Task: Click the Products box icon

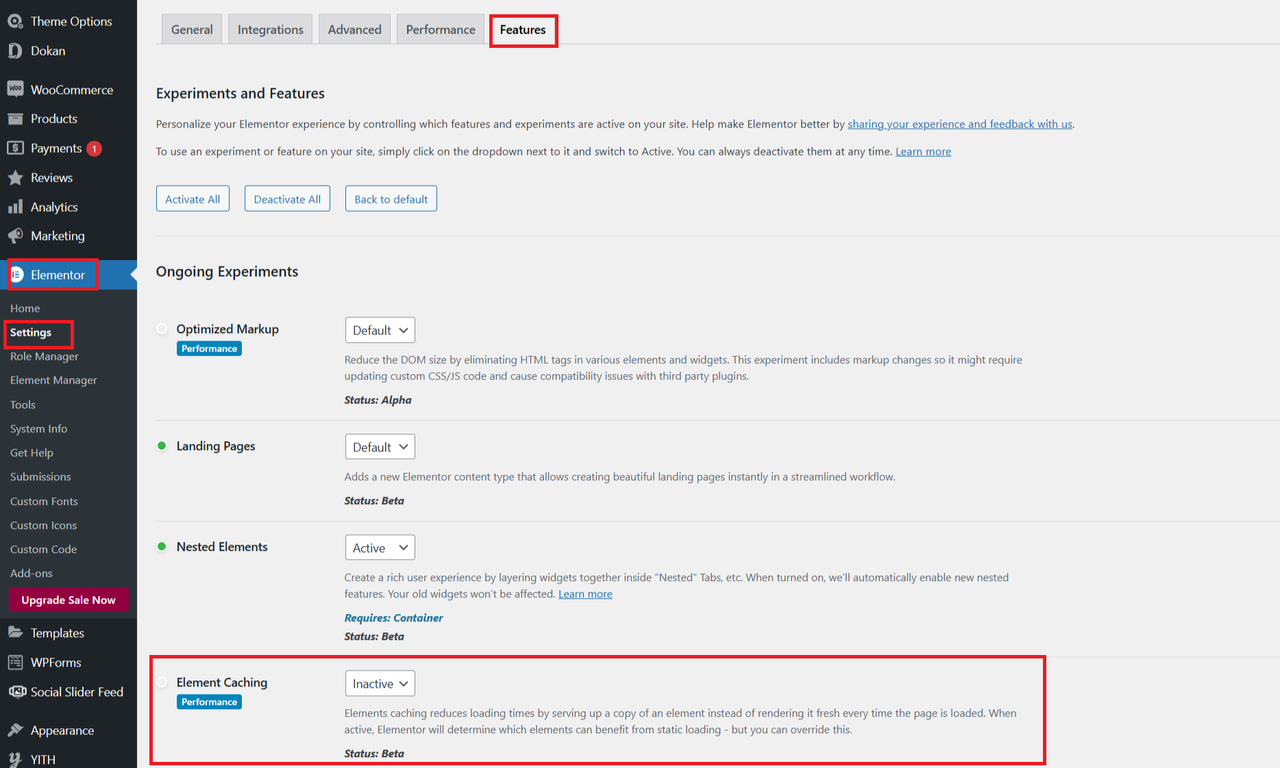Action: (15, 118)
